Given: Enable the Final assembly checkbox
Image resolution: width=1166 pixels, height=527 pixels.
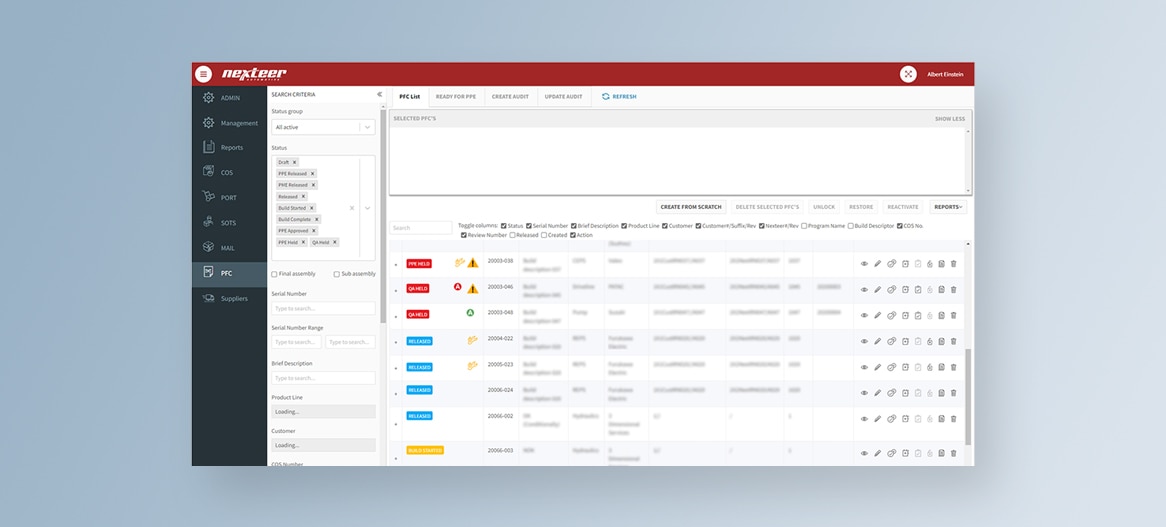Looking at the screenshot, I should click(275, 274).
